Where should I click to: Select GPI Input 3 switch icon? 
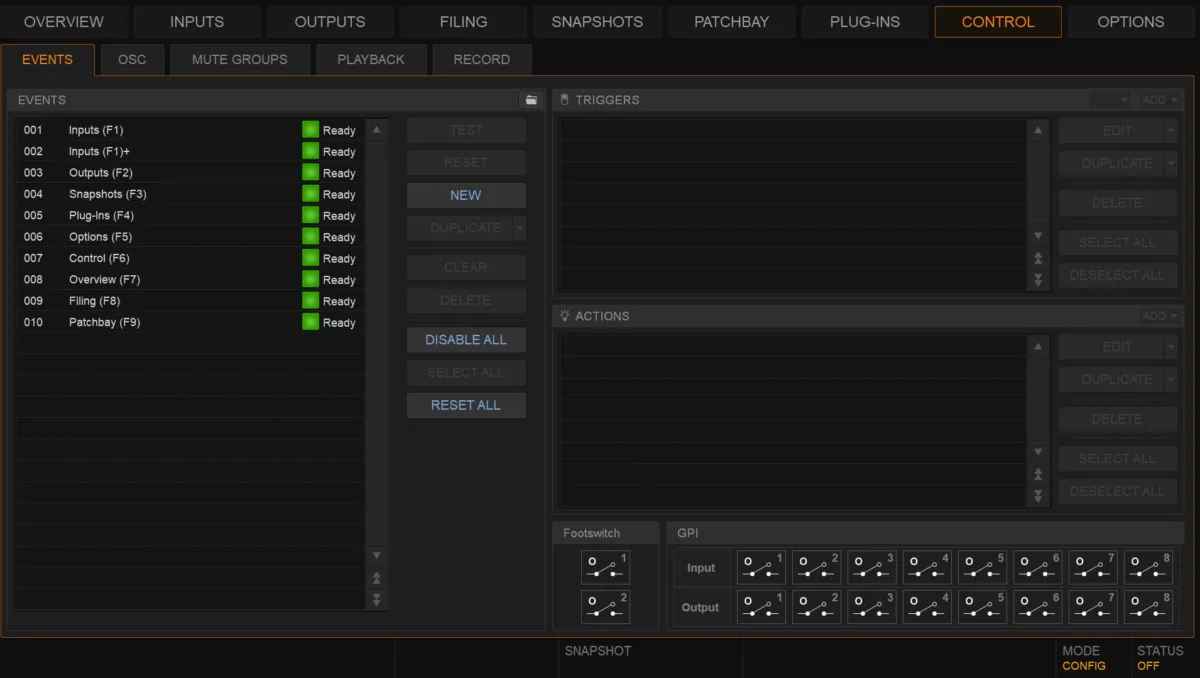click(871, 567)
